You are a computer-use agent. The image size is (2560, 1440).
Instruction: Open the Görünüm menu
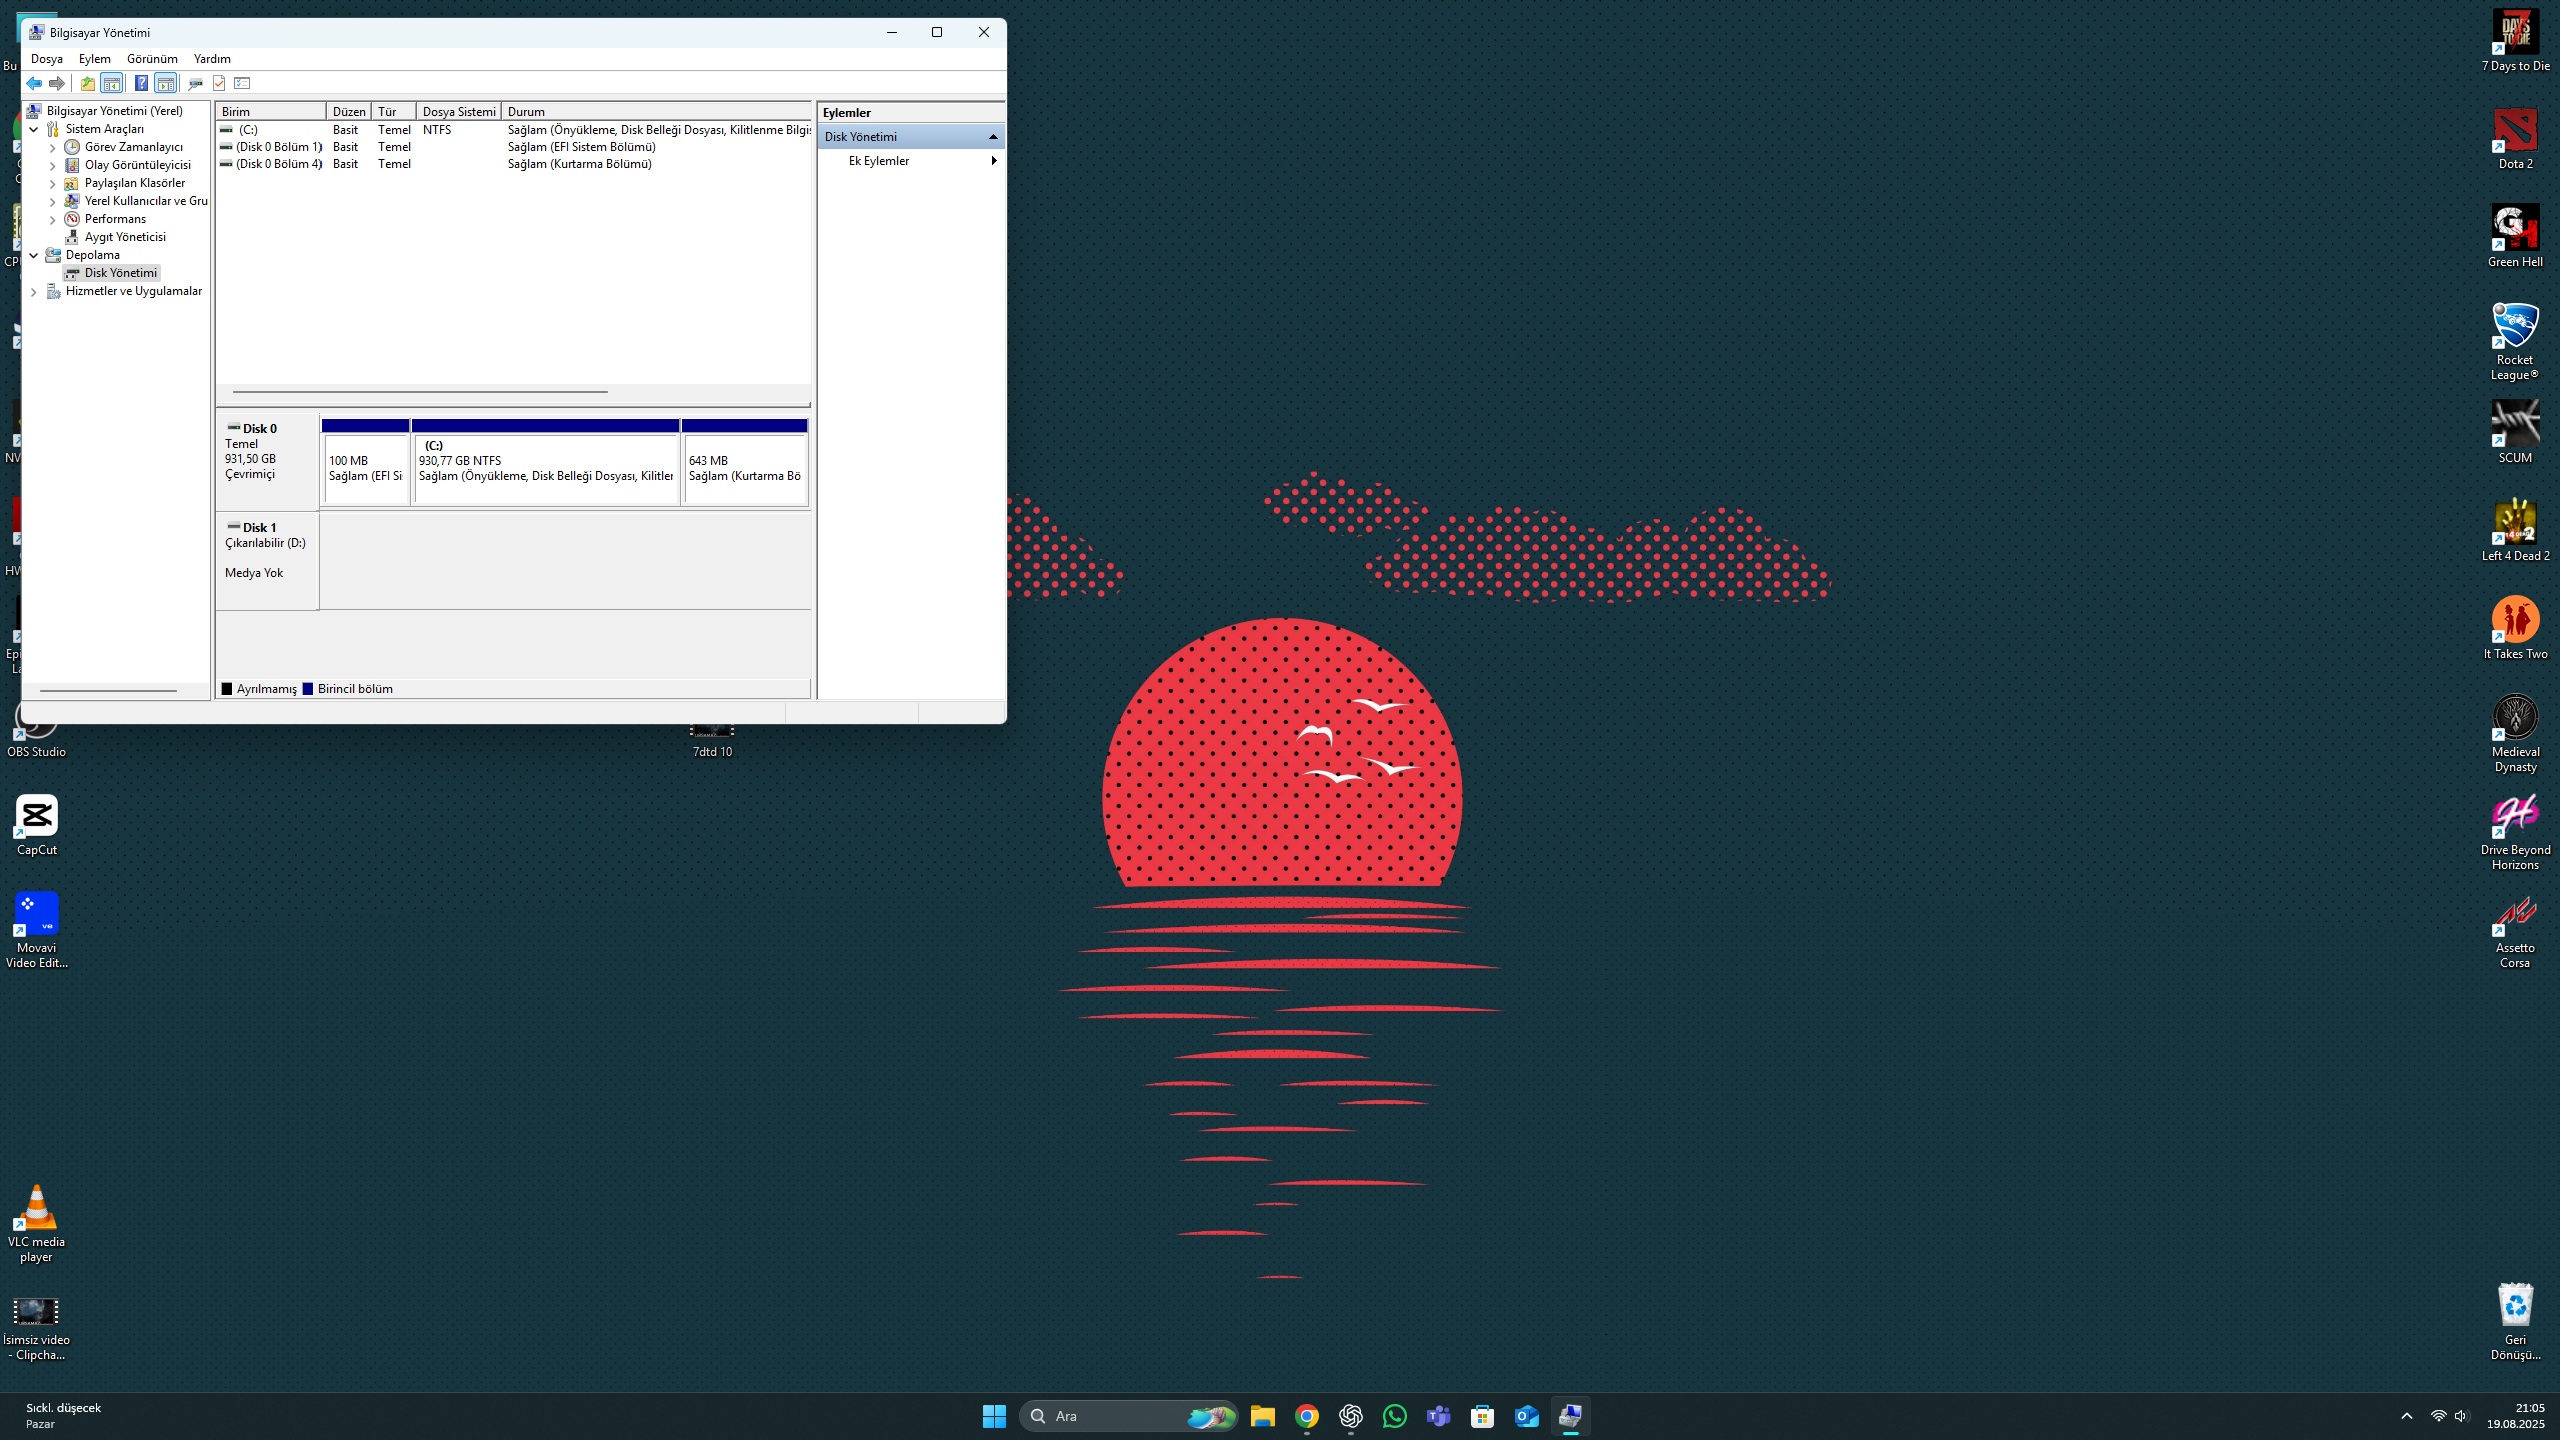coord(152,59)
